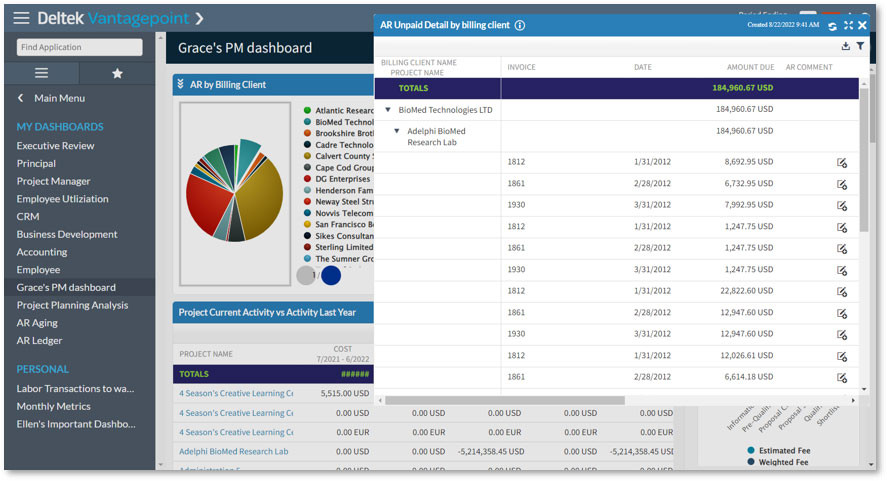This screenshot has height=481, width=887.
Task: Add AR comment on the 6,614.18 USD invoice
Action: click(842, 377)
